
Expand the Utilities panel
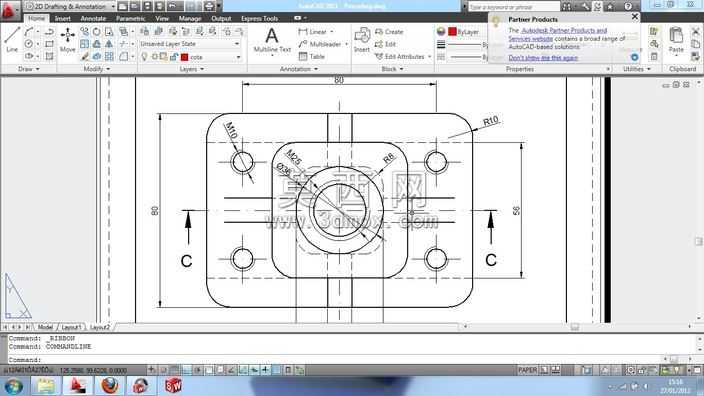637,69
